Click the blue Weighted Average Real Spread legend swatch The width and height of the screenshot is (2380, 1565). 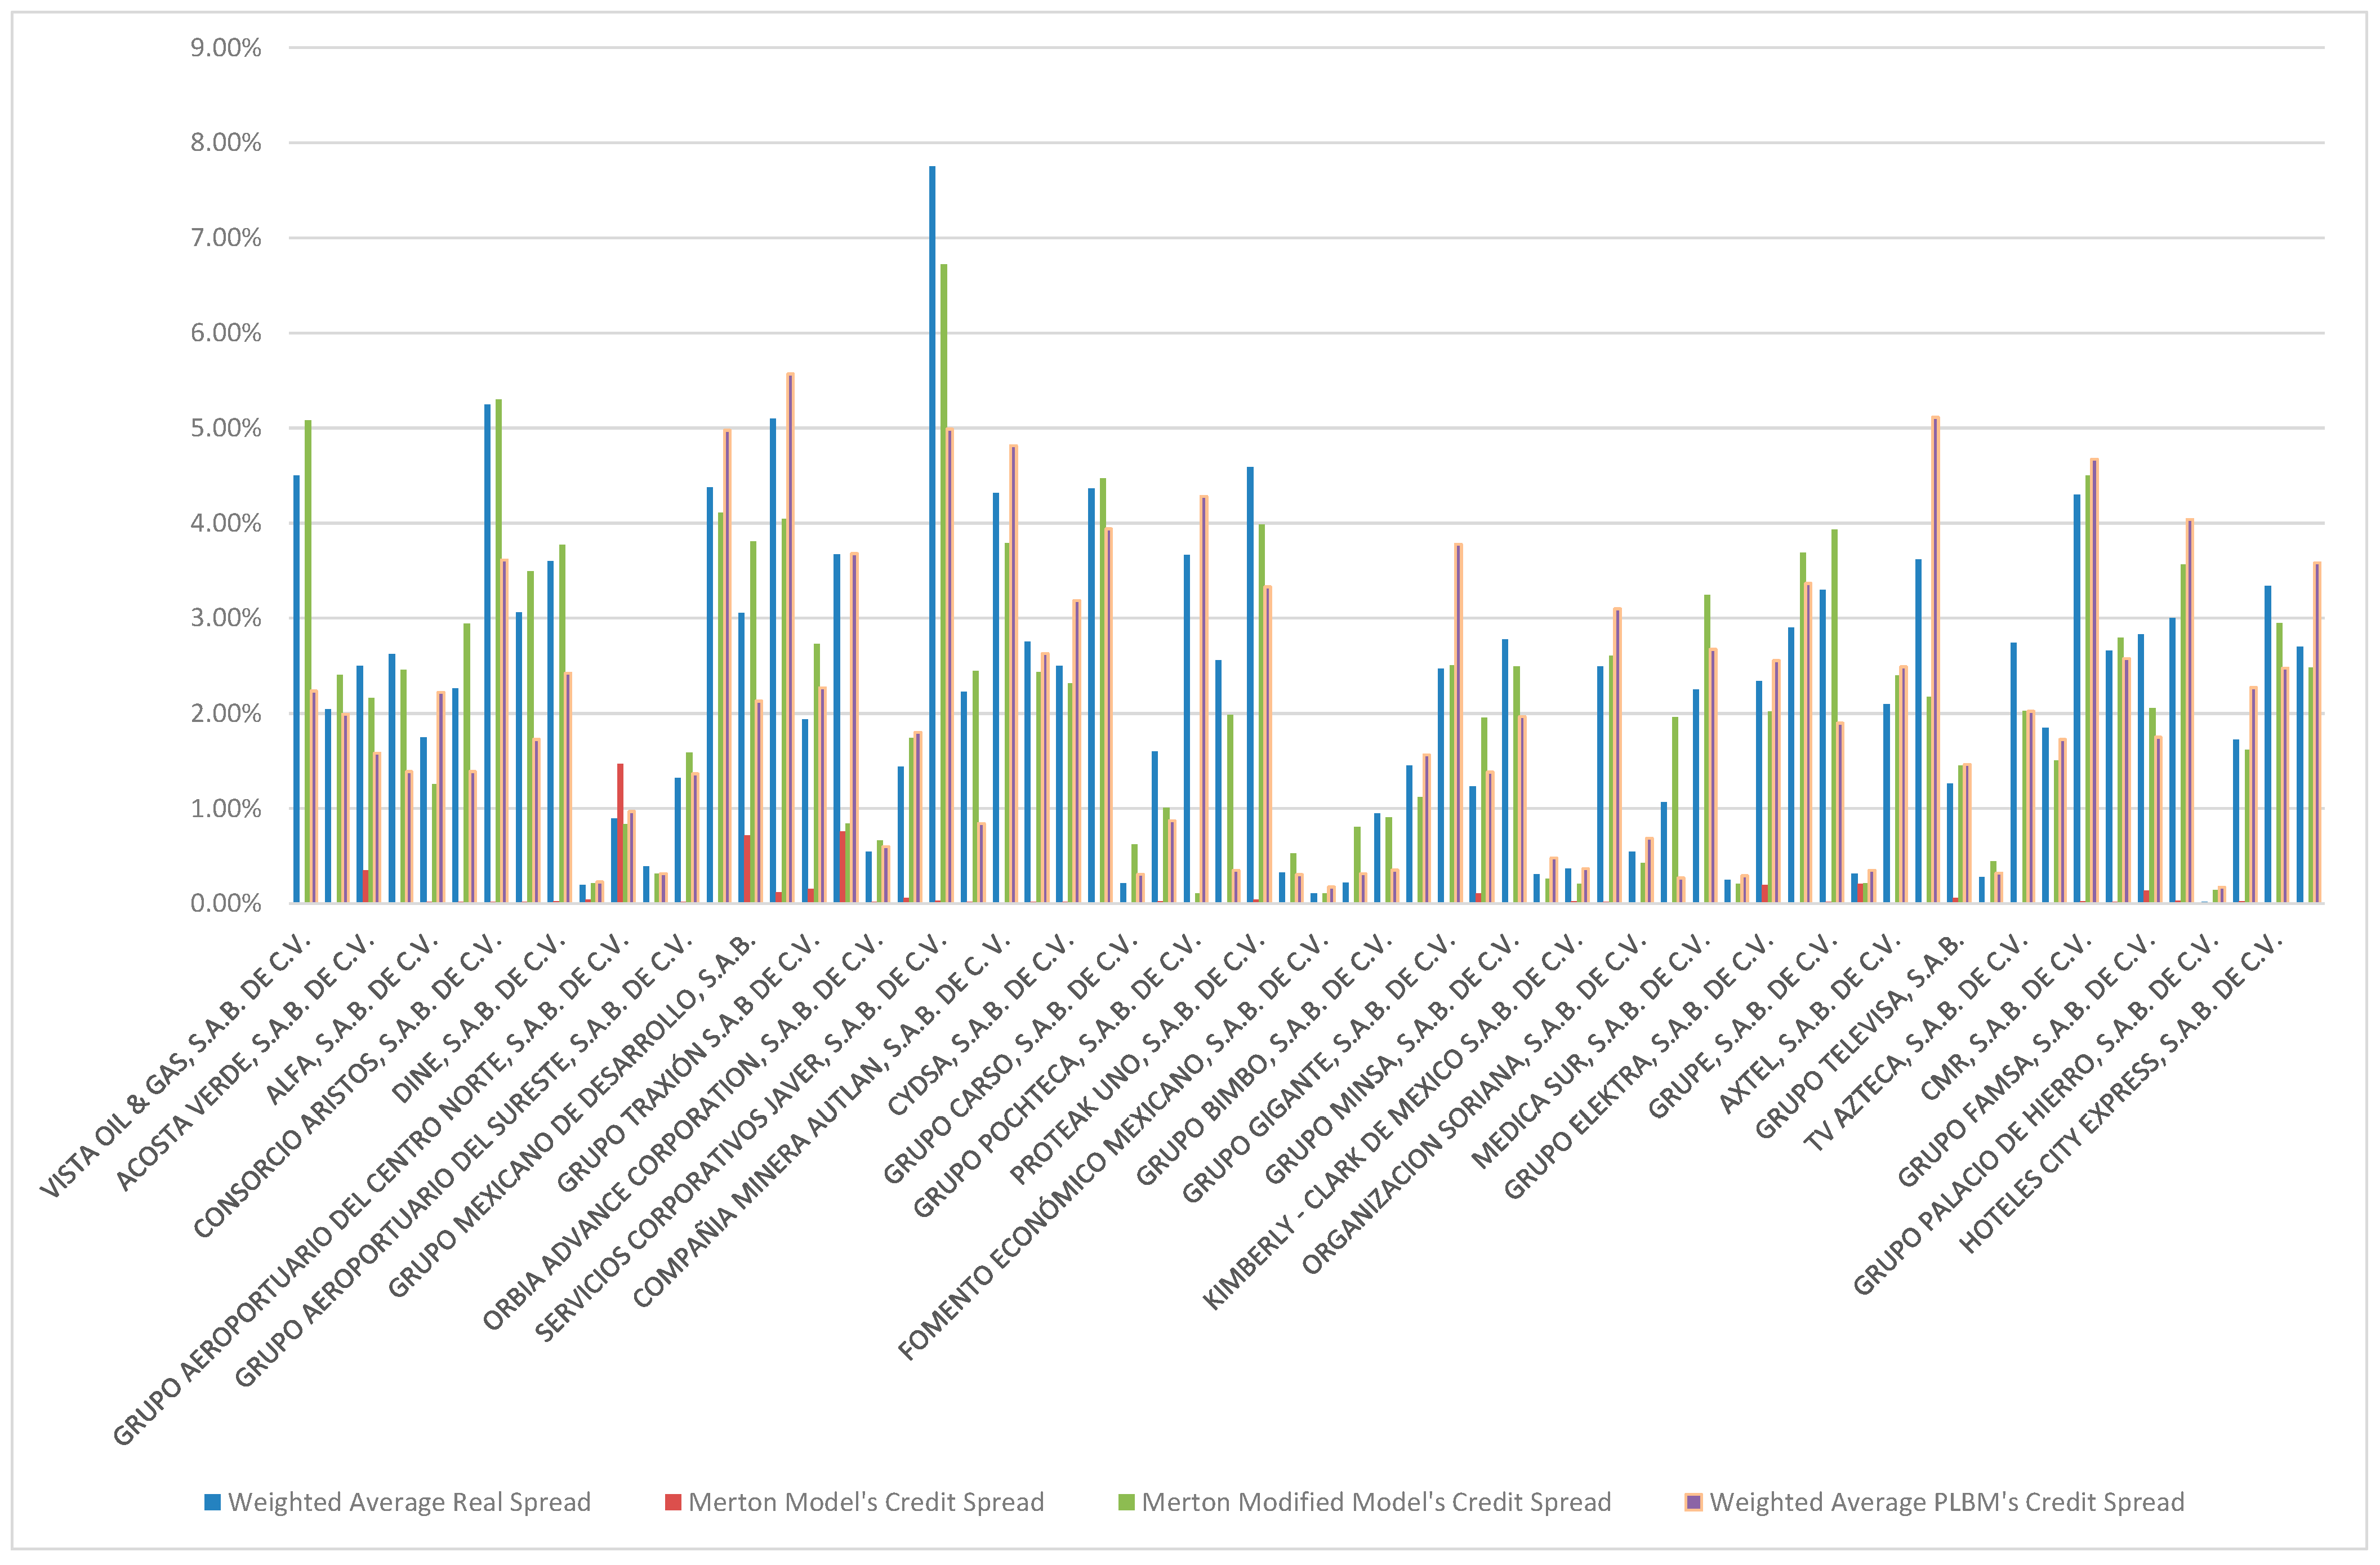(212, 1502)
